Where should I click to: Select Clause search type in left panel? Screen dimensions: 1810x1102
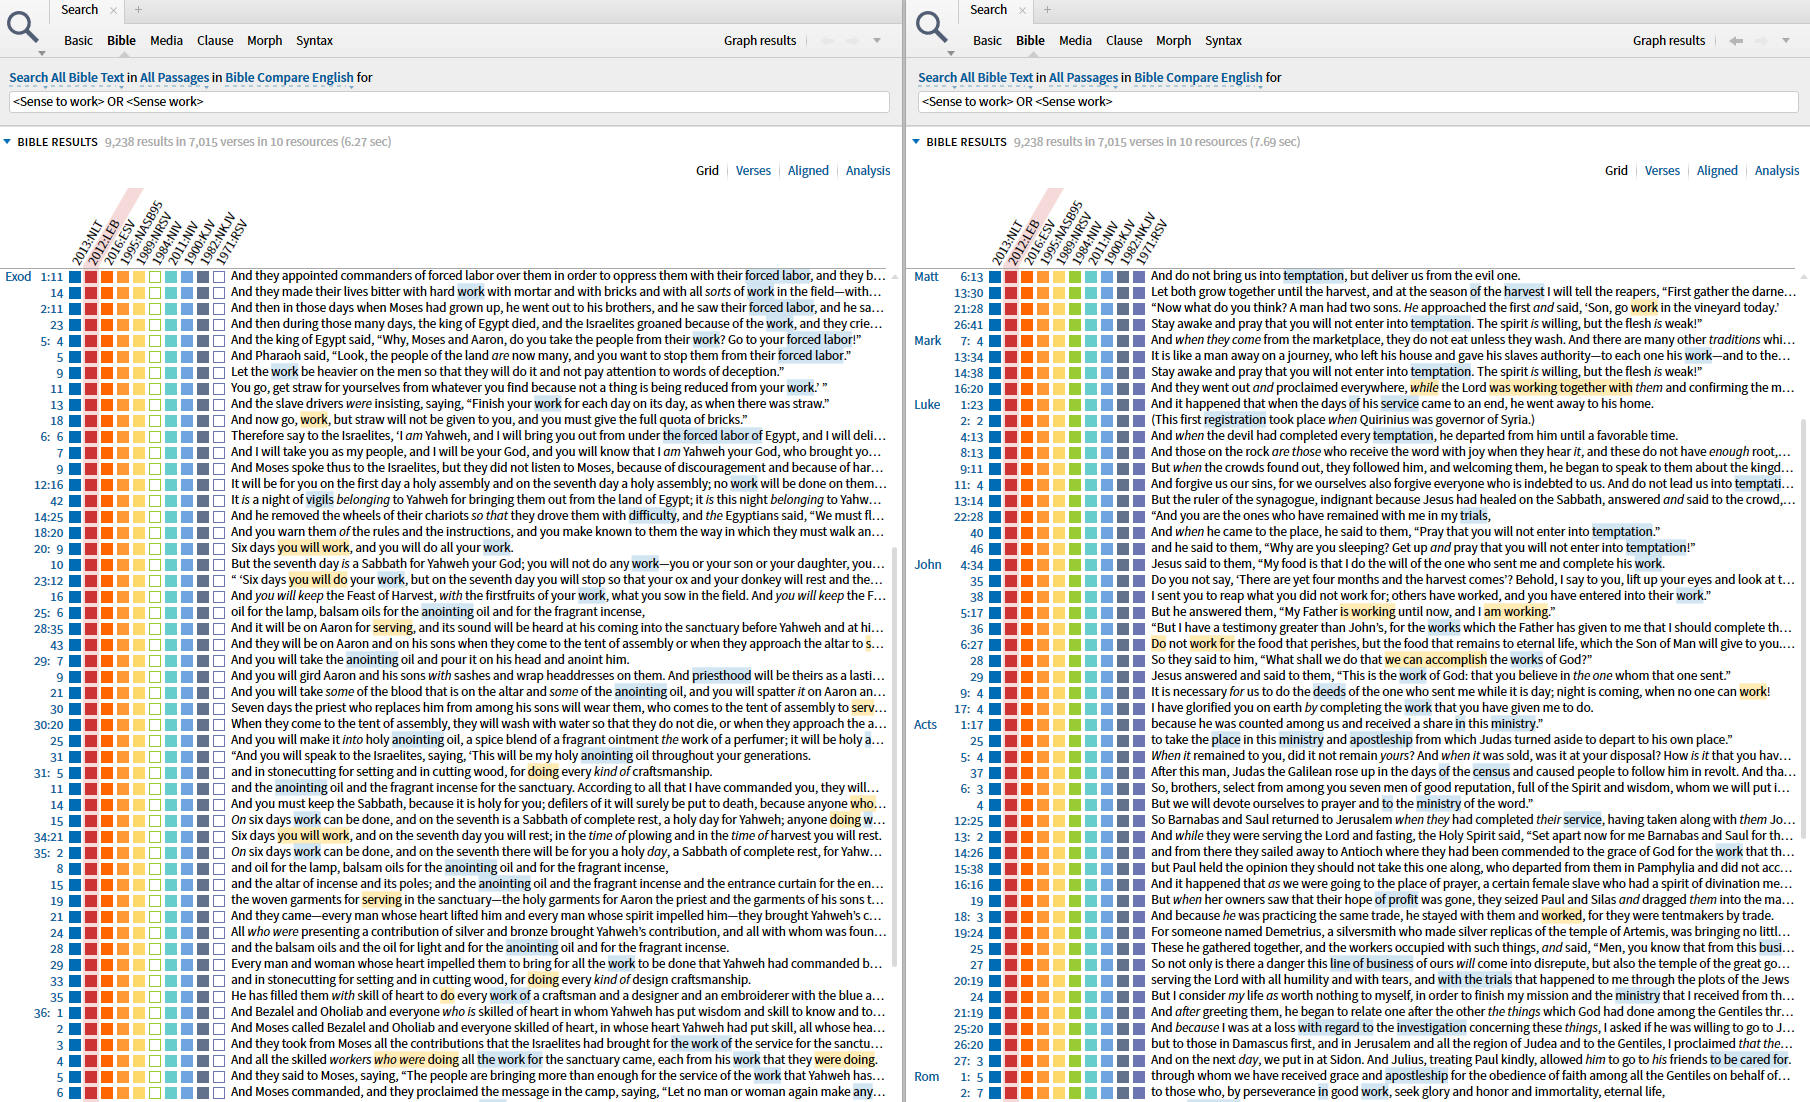click(x=215, y=41)
